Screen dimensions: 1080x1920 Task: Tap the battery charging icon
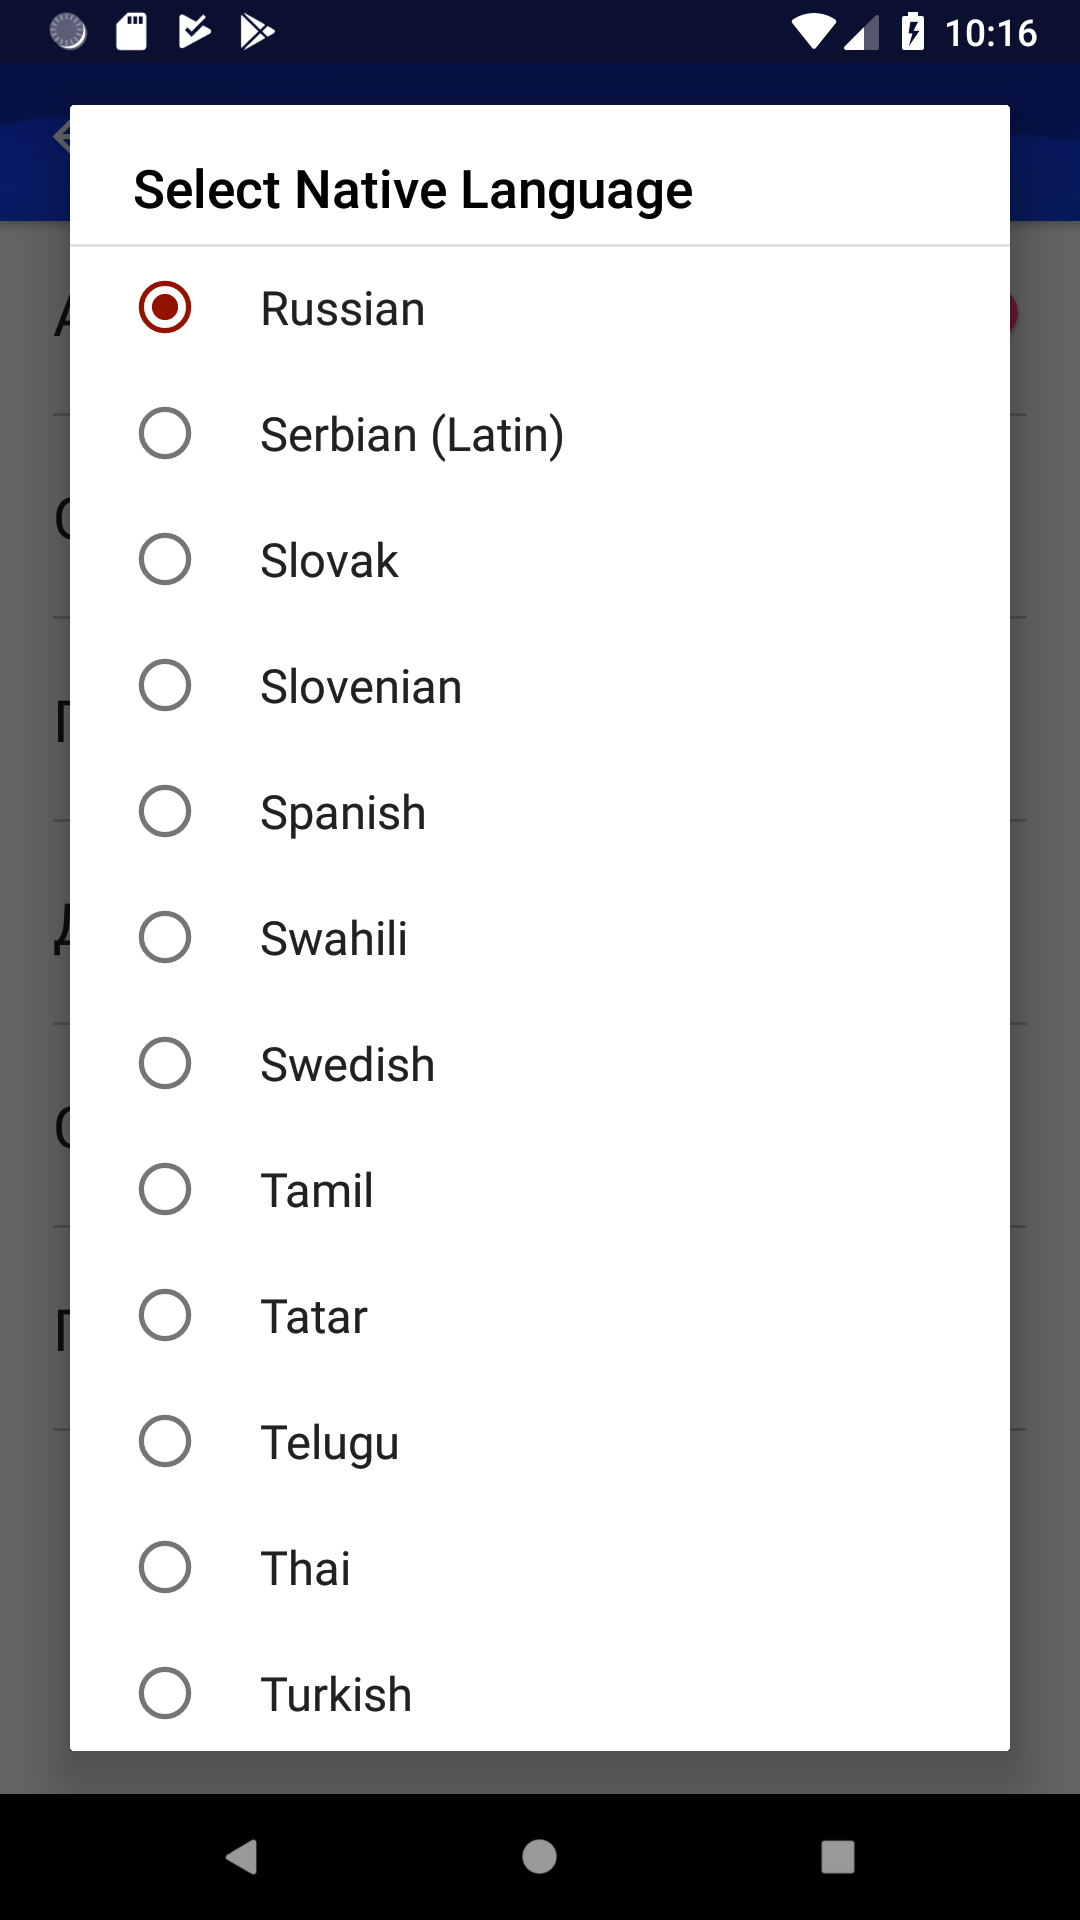(912, 32)
